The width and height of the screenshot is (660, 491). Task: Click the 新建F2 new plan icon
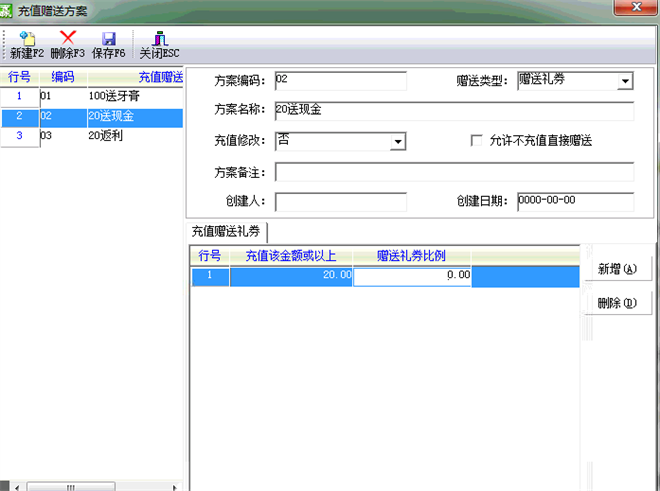[28, 38]
